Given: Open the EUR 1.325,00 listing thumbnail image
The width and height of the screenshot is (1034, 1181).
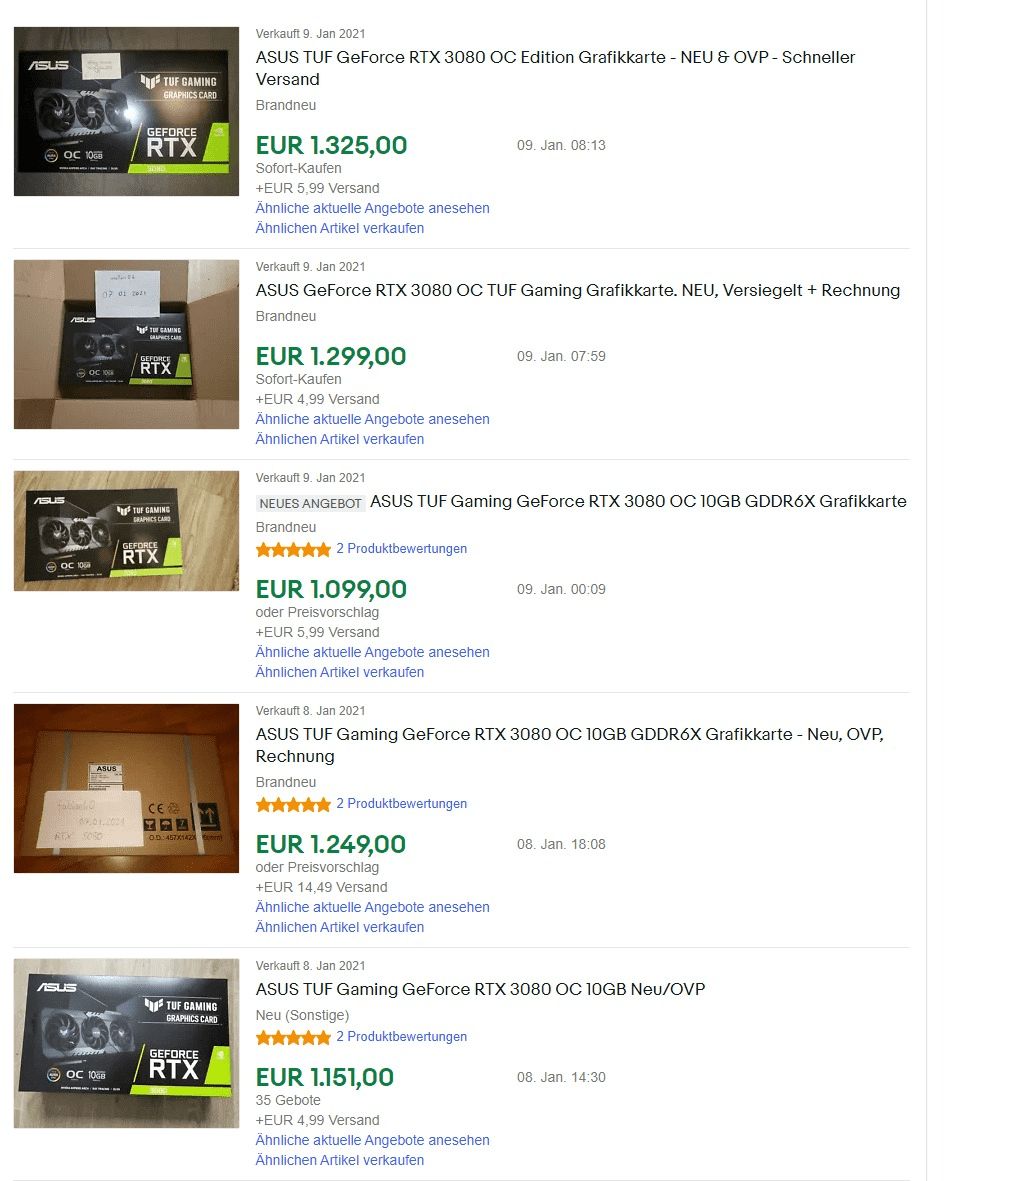Looking at the screenshot, I should click(127, 111).
